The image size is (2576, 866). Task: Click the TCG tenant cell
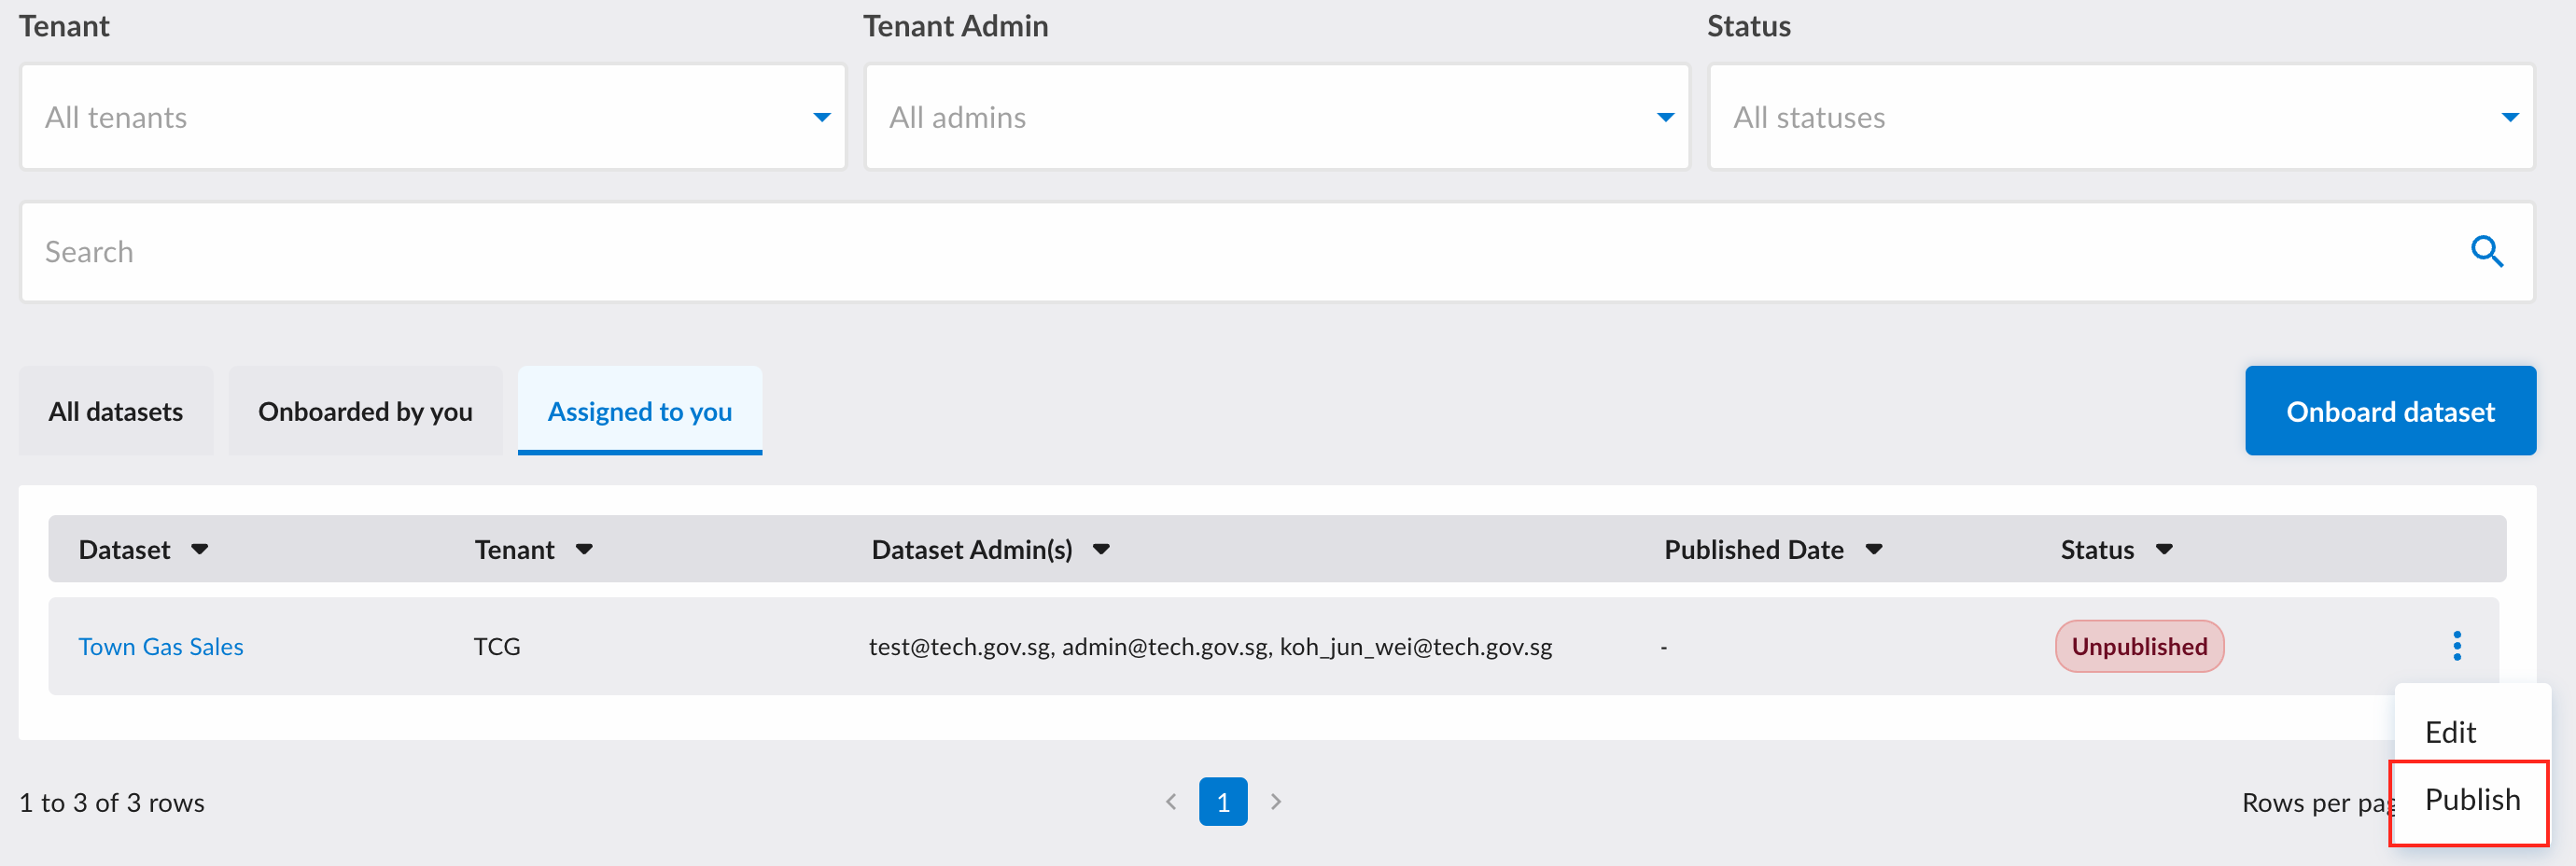(497, 647)
